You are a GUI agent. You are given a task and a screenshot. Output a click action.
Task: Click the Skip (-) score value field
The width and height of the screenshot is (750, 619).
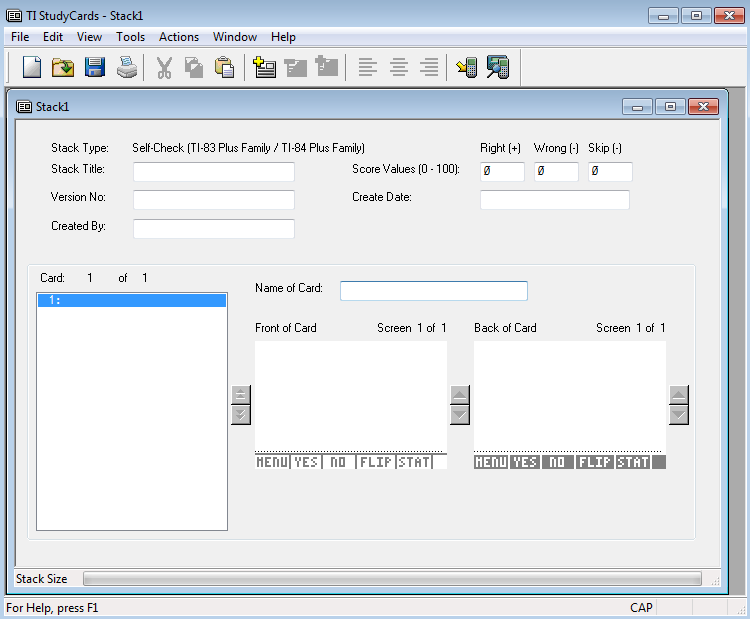[610, 172]
